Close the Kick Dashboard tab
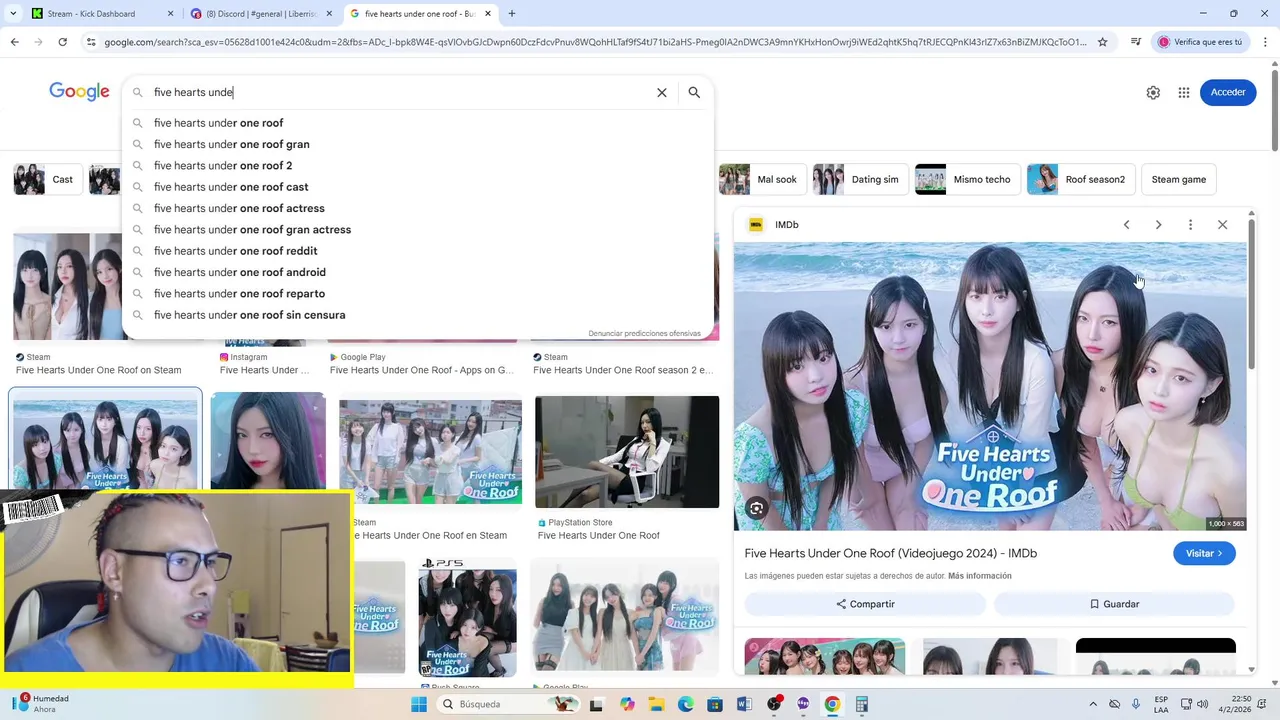Image resolution: width=1280 pixels, height=720 pixels. tap(170, 14)
